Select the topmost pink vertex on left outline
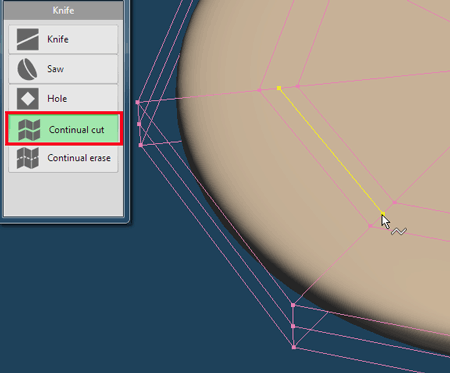Viewport: 450px width, 373px height. pyautogui.click(x=138, y=102)
